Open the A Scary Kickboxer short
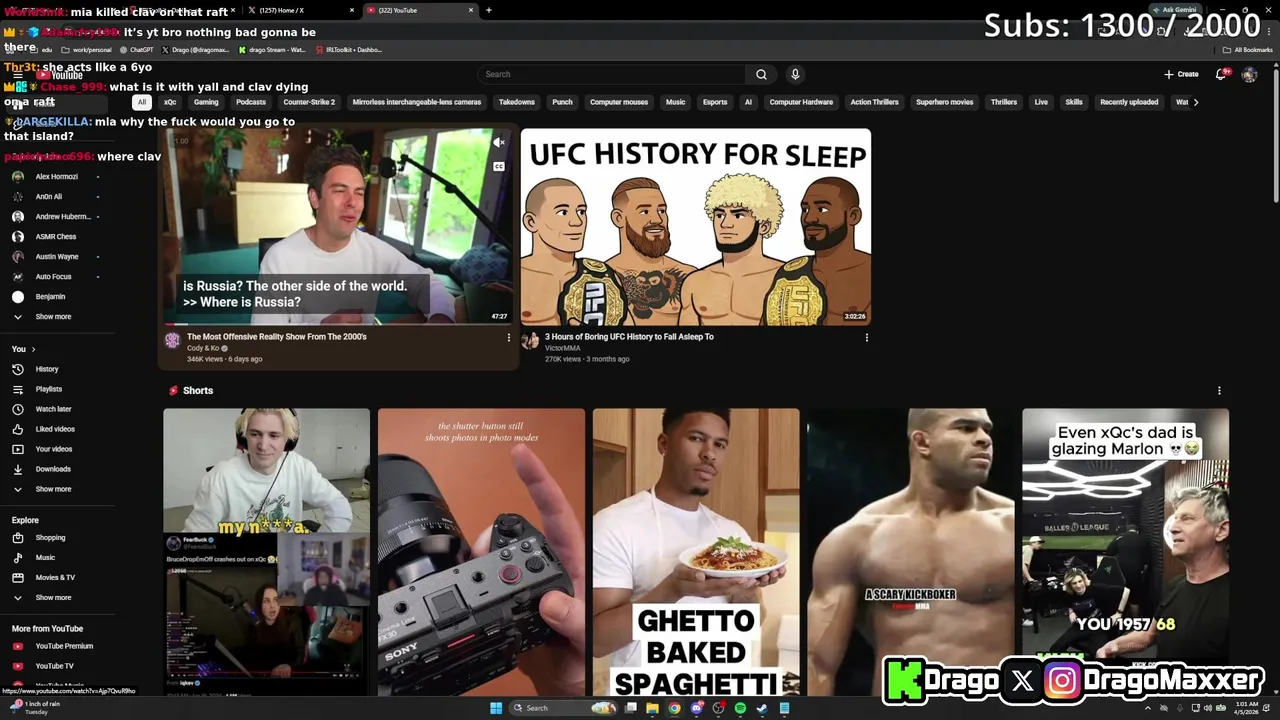Viewport: 1280px width, 720px height. point(910,552)
